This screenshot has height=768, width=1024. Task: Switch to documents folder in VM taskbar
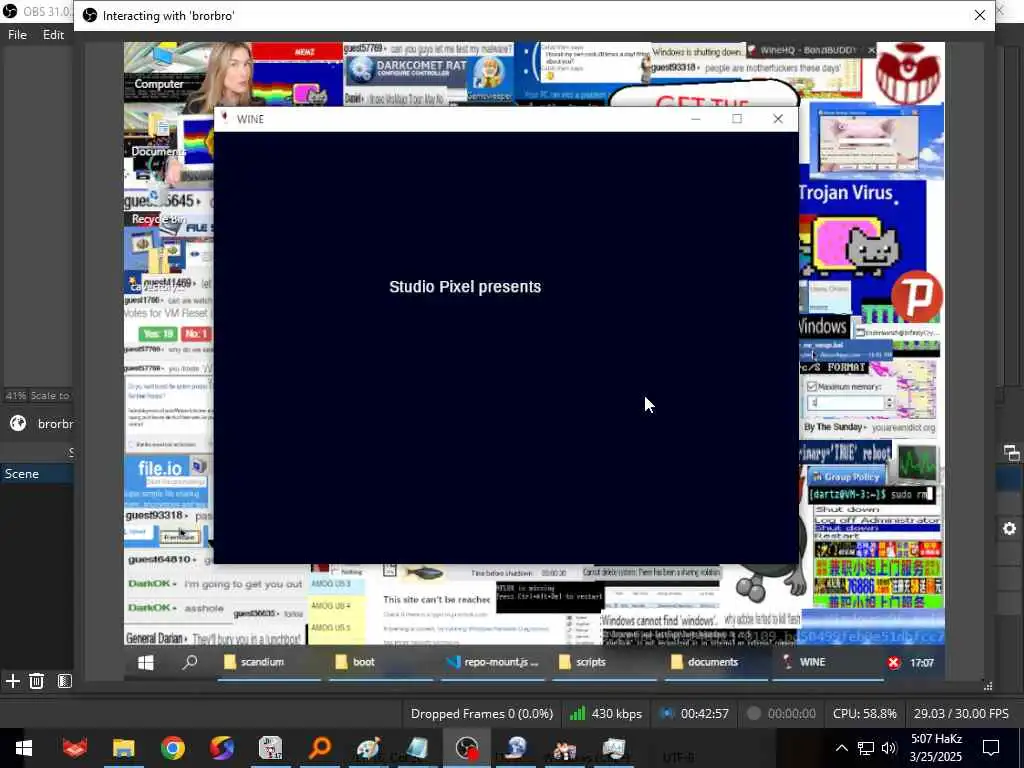coord(716,662)
